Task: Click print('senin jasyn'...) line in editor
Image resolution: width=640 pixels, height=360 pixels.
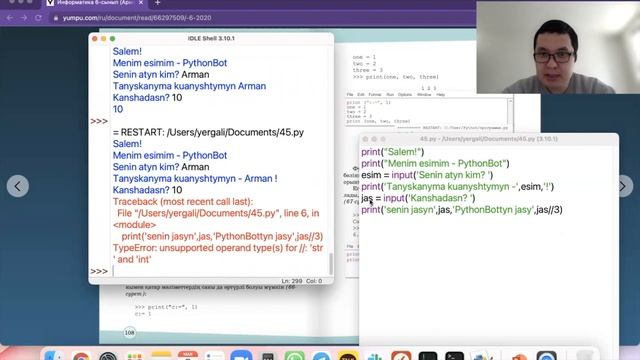Action: [x=462, y=209]
